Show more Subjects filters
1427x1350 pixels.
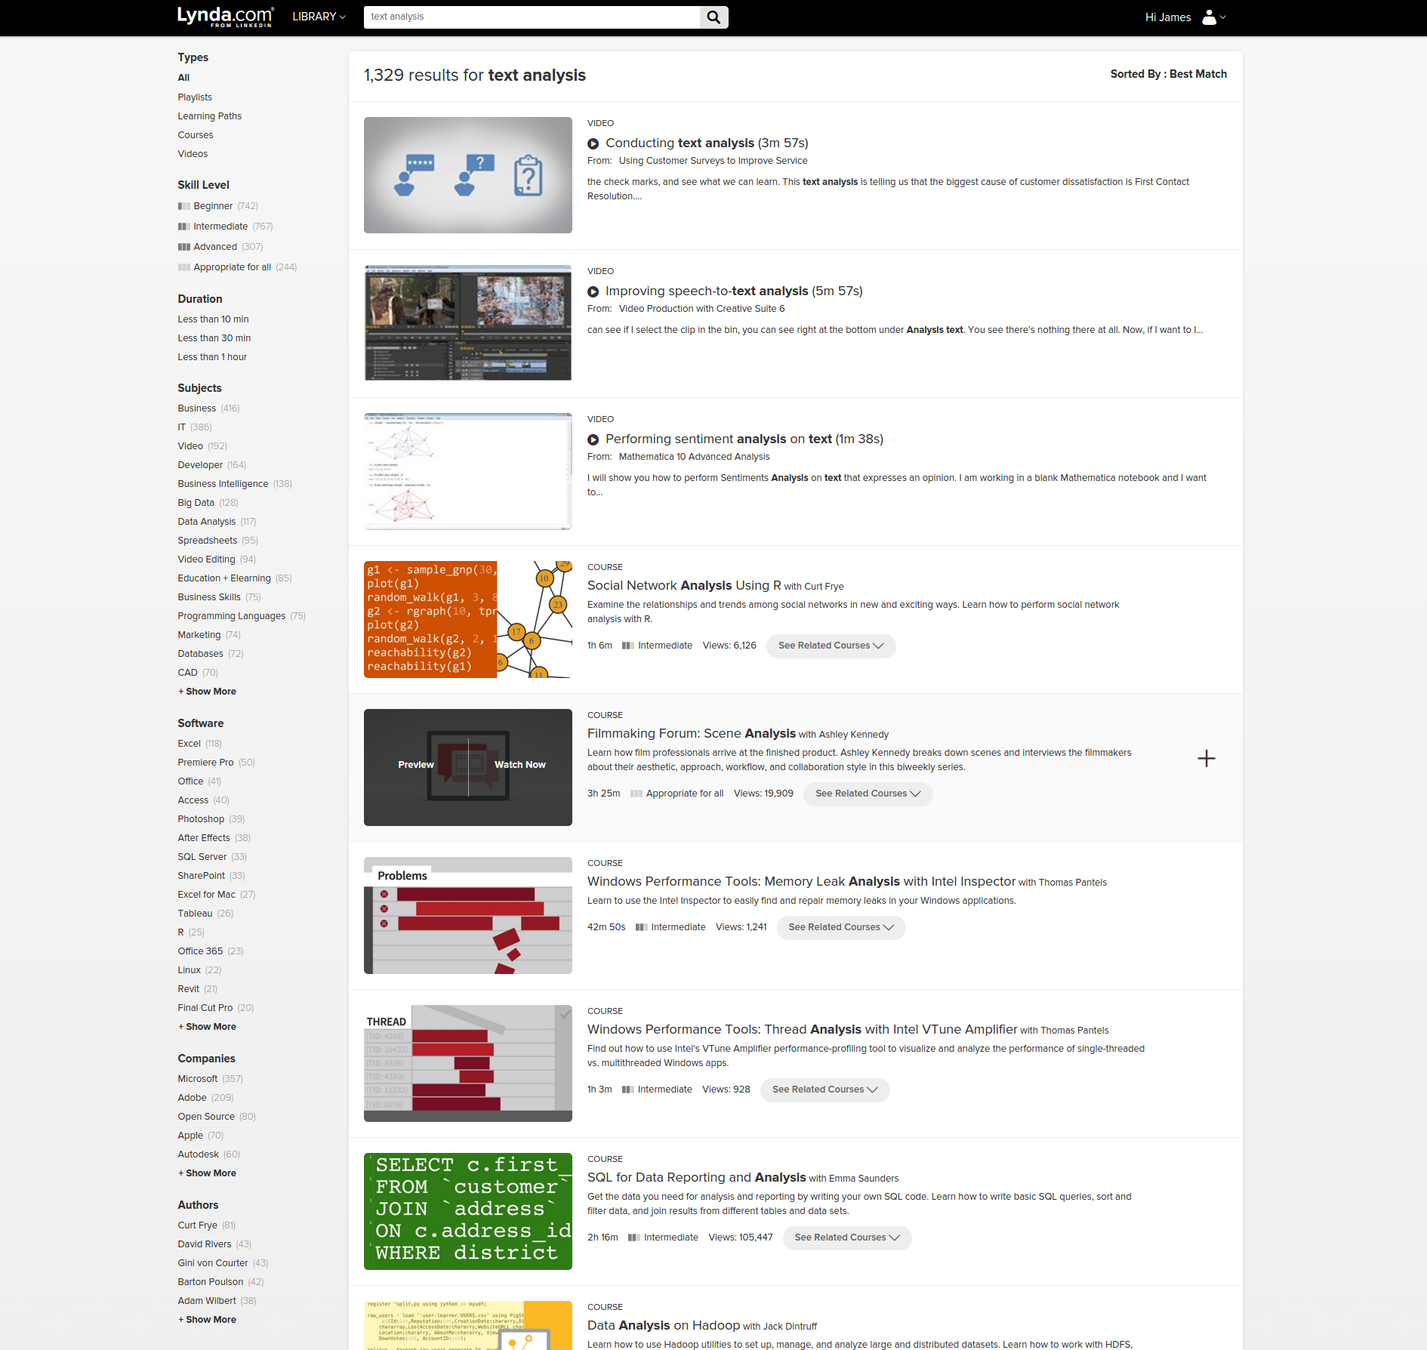[207, 692]
